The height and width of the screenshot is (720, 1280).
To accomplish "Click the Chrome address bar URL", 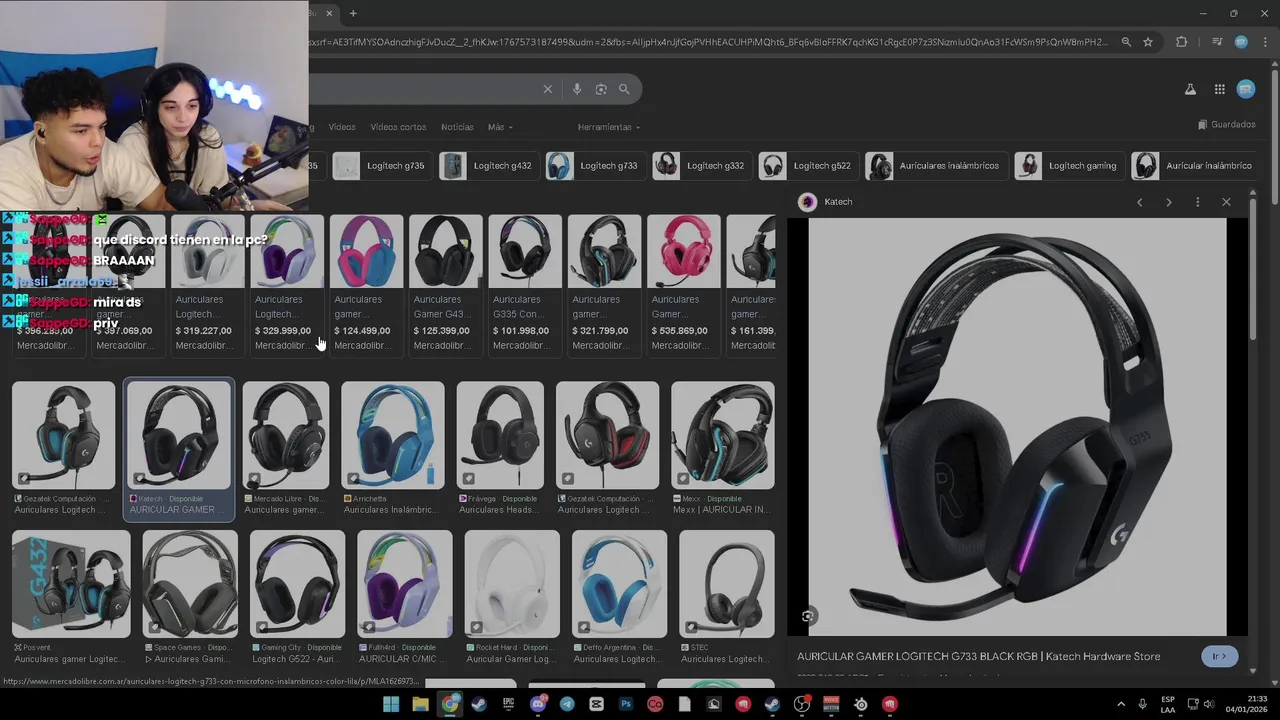I will [x=708, y=42].
